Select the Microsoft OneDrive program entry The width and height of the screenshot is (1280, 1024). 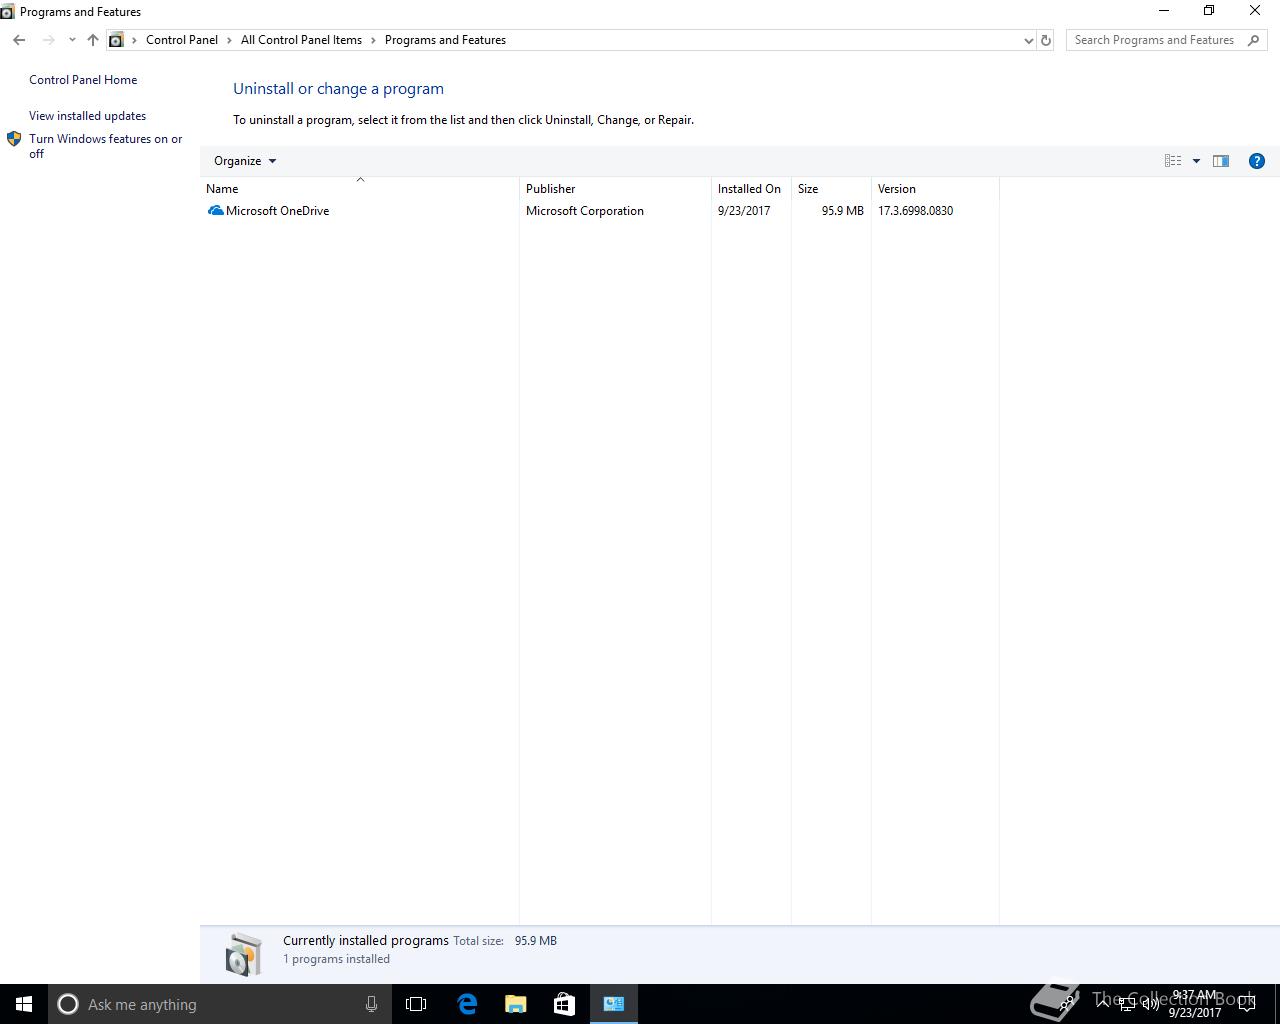tap(599, 211)
